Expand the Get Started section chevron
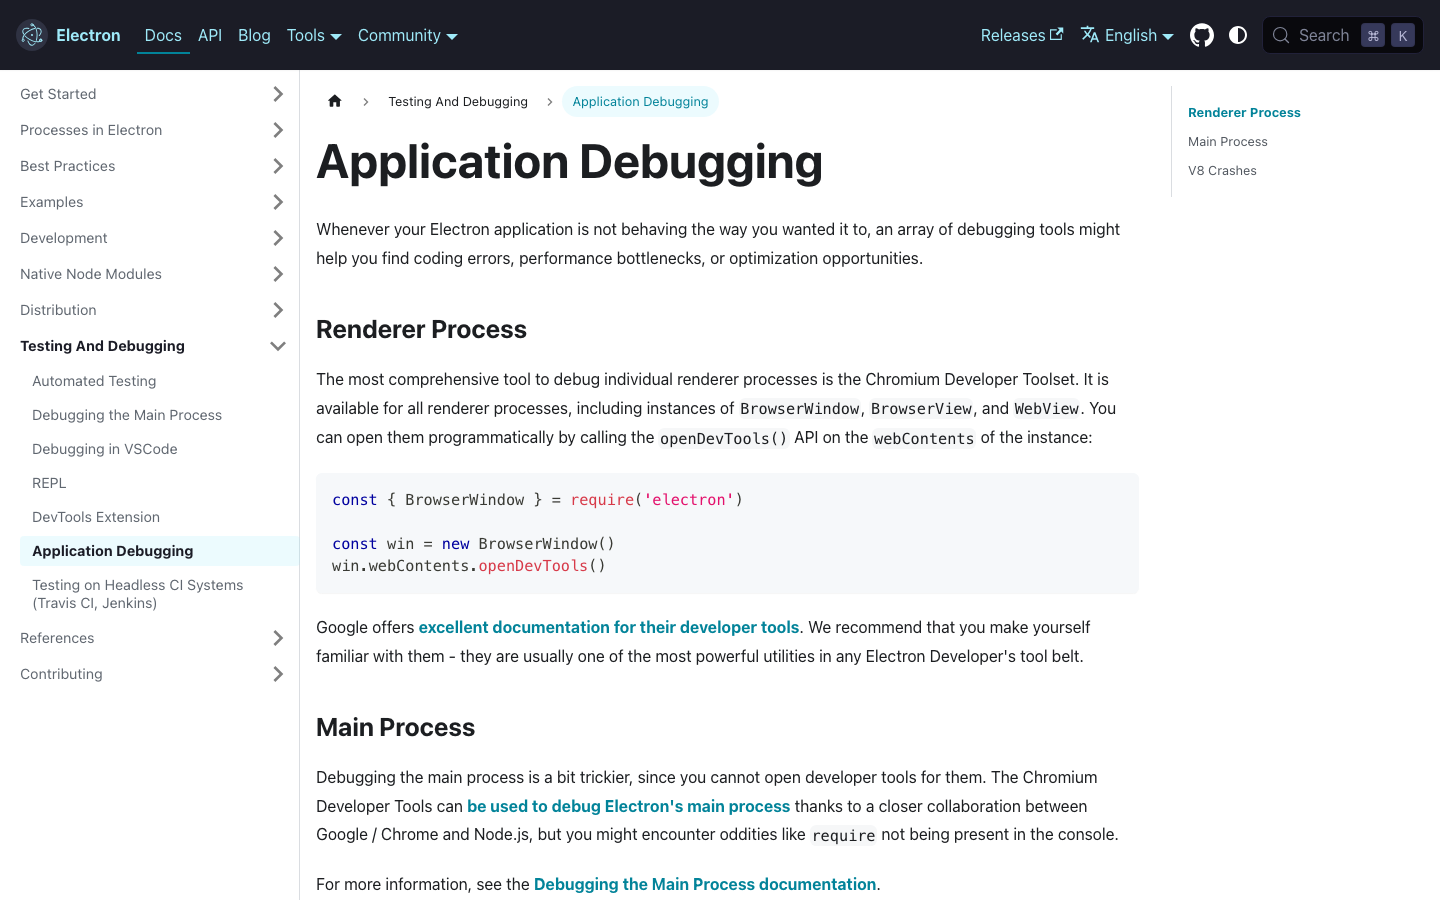Screen dimensions: 1440x900 point(278,94)
